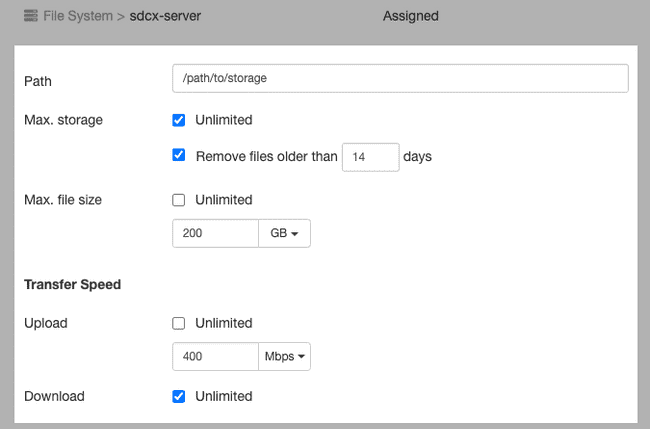
Task: Click the Max. file size label
Action: click(x=63, y=200)
